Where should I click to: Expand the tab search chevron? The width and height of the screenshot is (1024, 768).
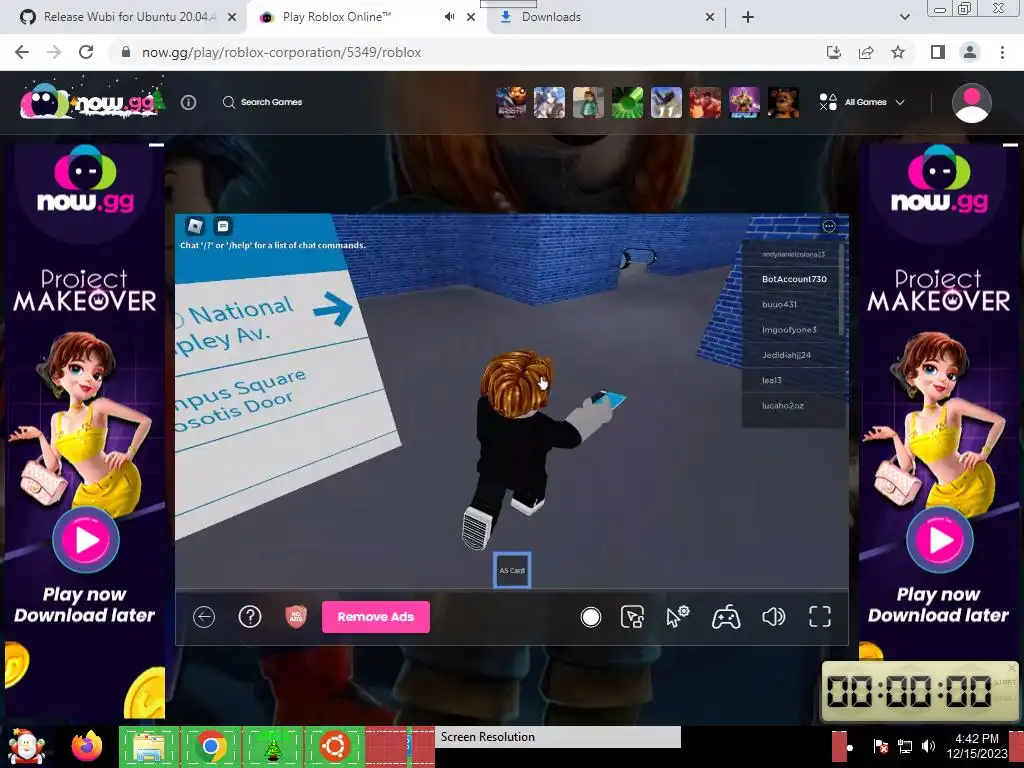click(904, 17)
